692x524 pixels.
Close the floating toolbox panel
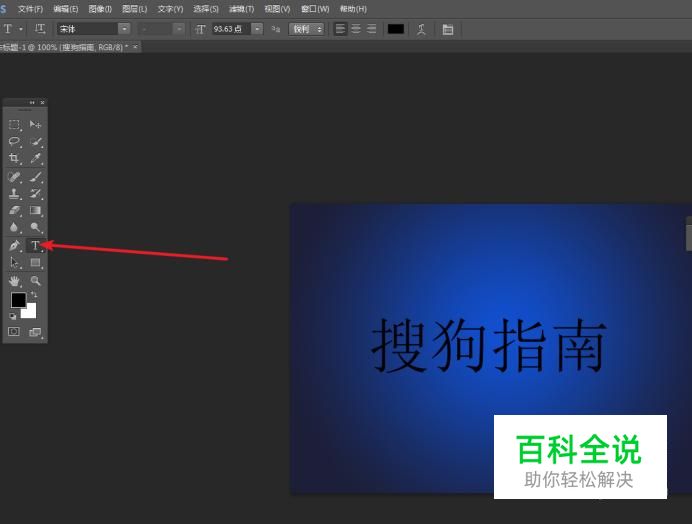click(x=42, y=102)
